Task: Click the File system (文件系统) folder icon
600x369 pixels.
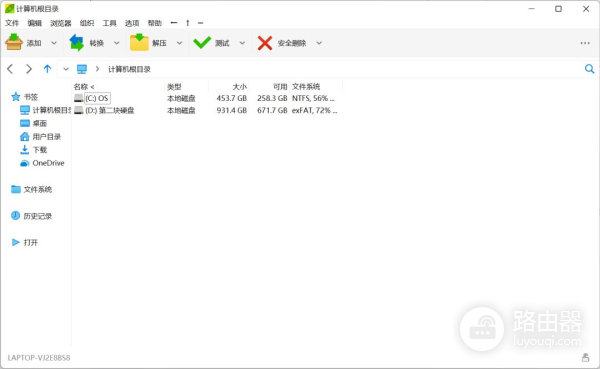Action: pos(16,189)
